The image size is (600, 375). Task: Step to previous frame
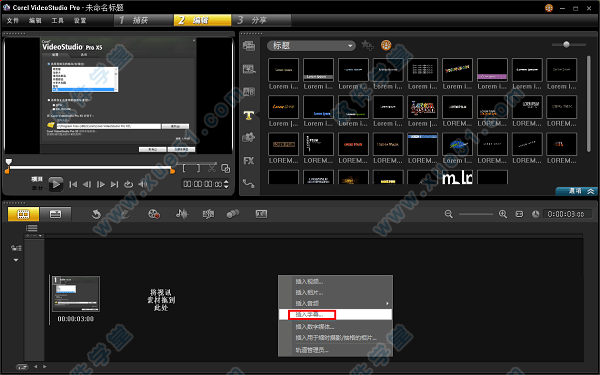pyautogui.click(x=87, y=184)
